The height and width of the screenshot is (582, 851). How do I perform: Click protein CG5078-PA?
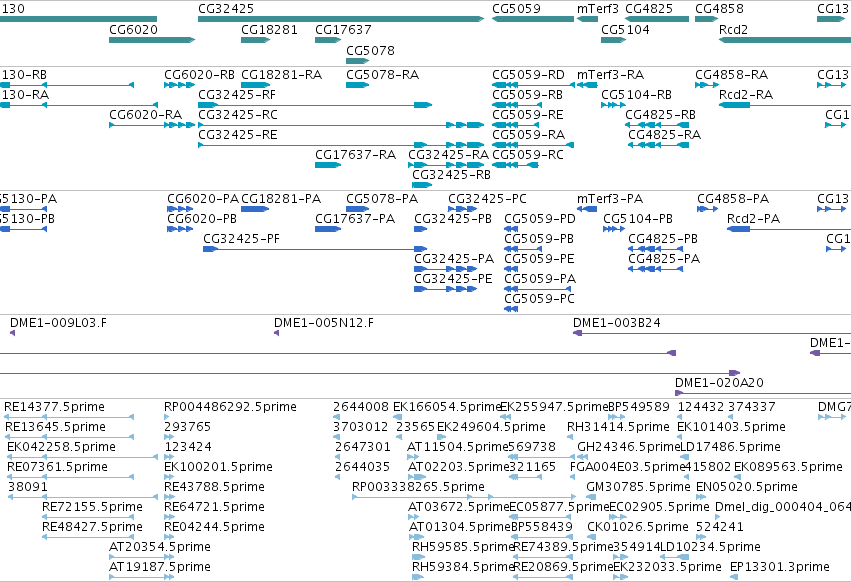(382, 199)
